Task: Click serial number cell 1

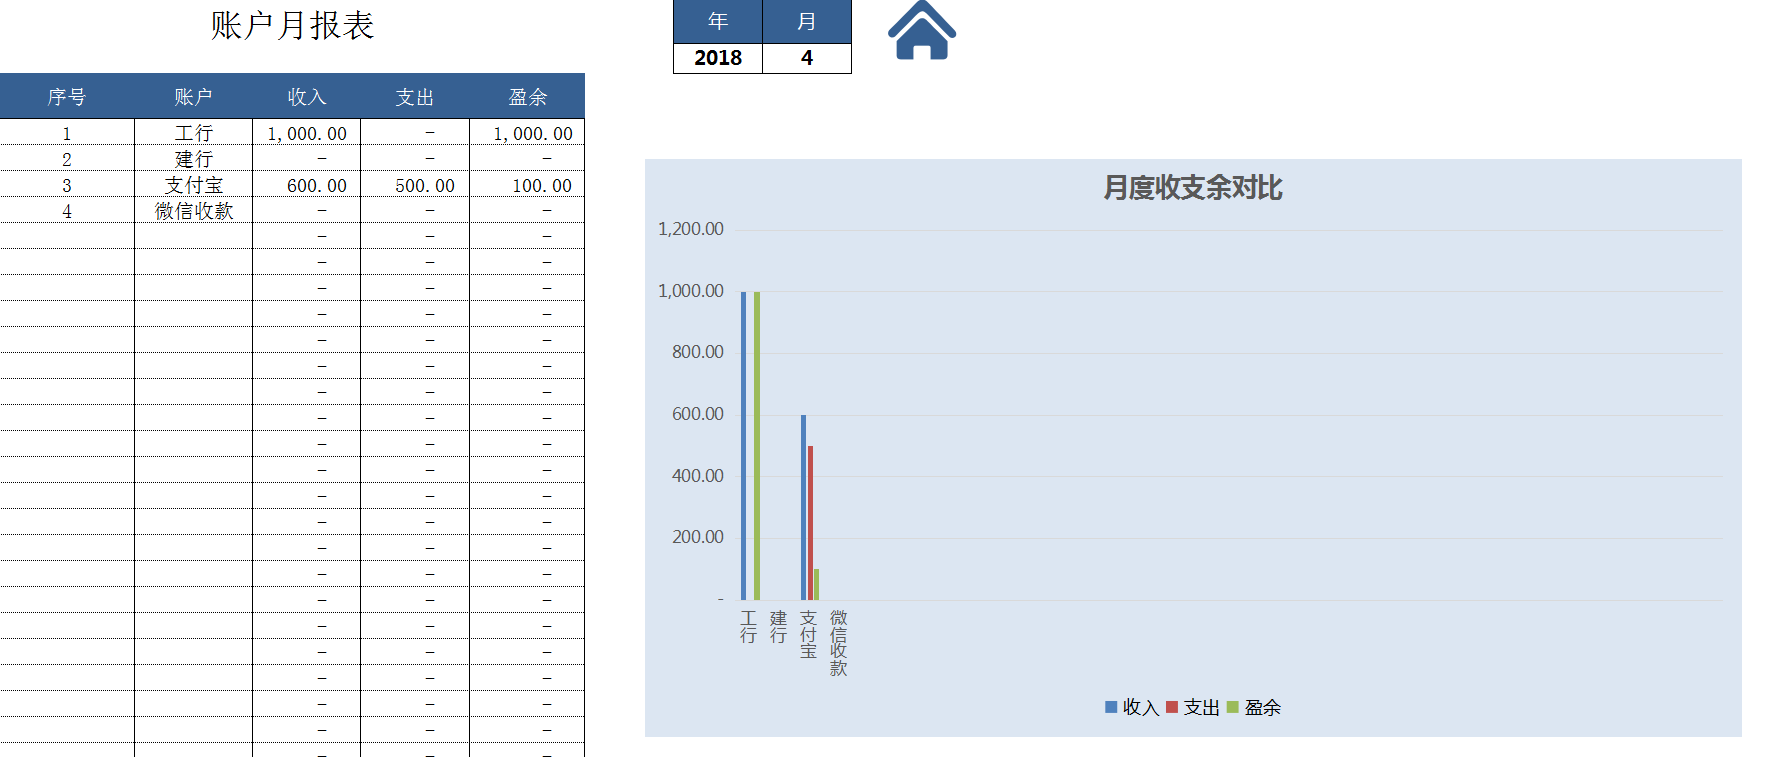Action: [67, 133]
